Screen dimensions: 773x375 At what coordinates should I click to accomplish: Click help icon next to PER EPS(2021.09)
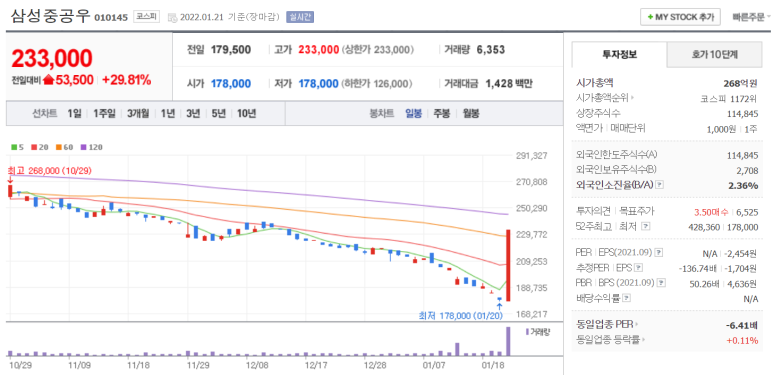(660, 252)
